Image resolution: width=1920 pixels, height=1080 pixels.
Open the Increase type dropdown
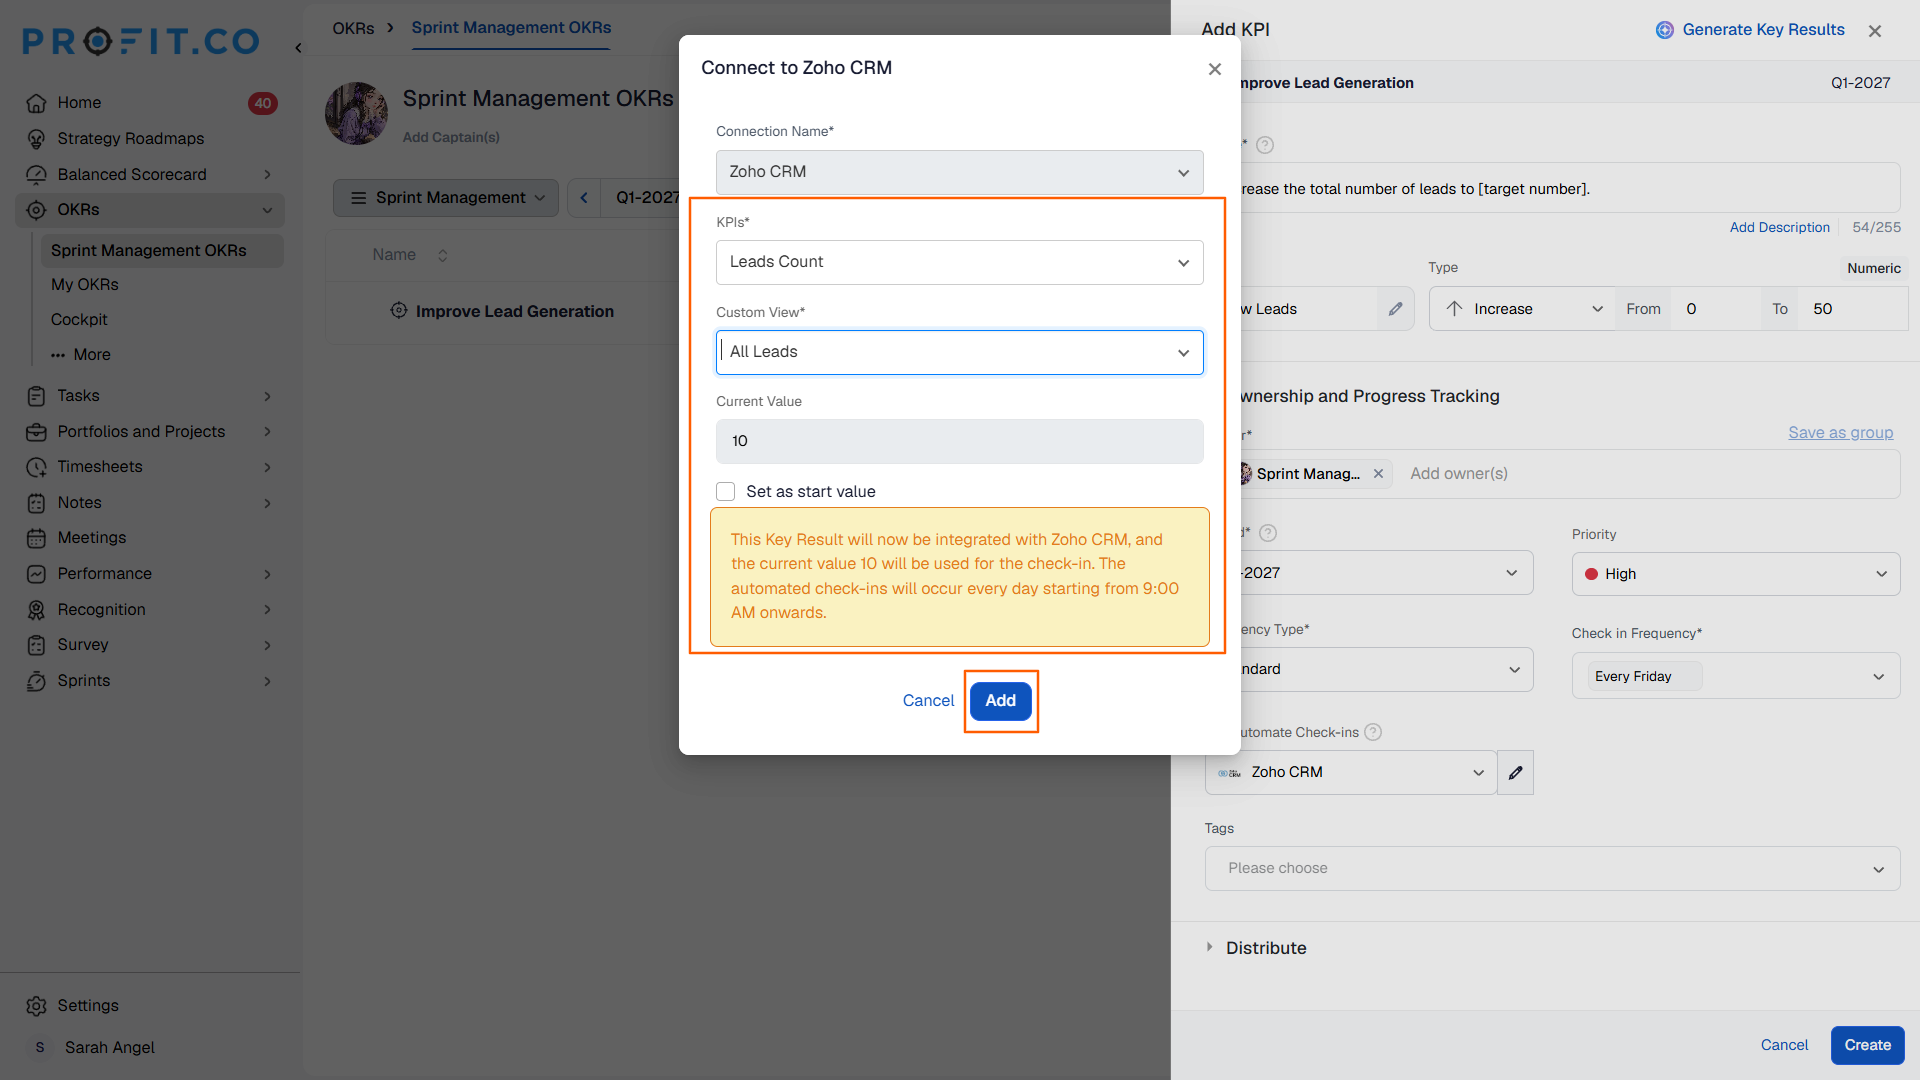(1521, 309)
